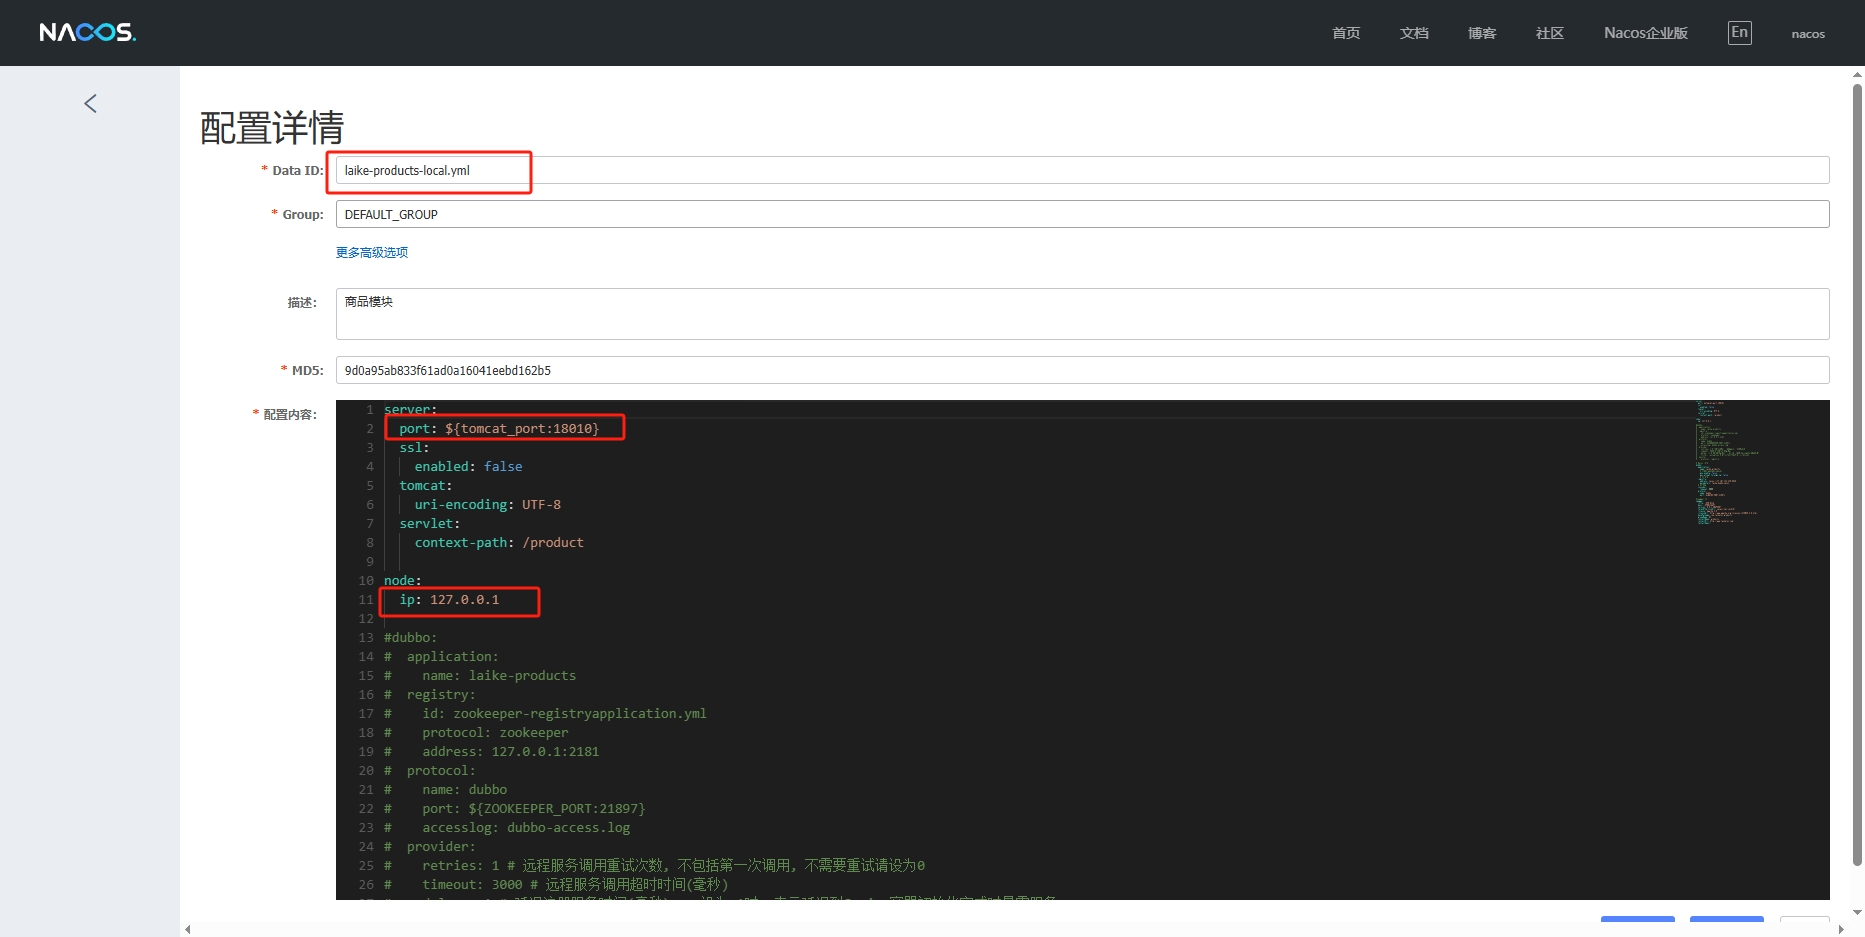Click the MD5 value field

1080,371
